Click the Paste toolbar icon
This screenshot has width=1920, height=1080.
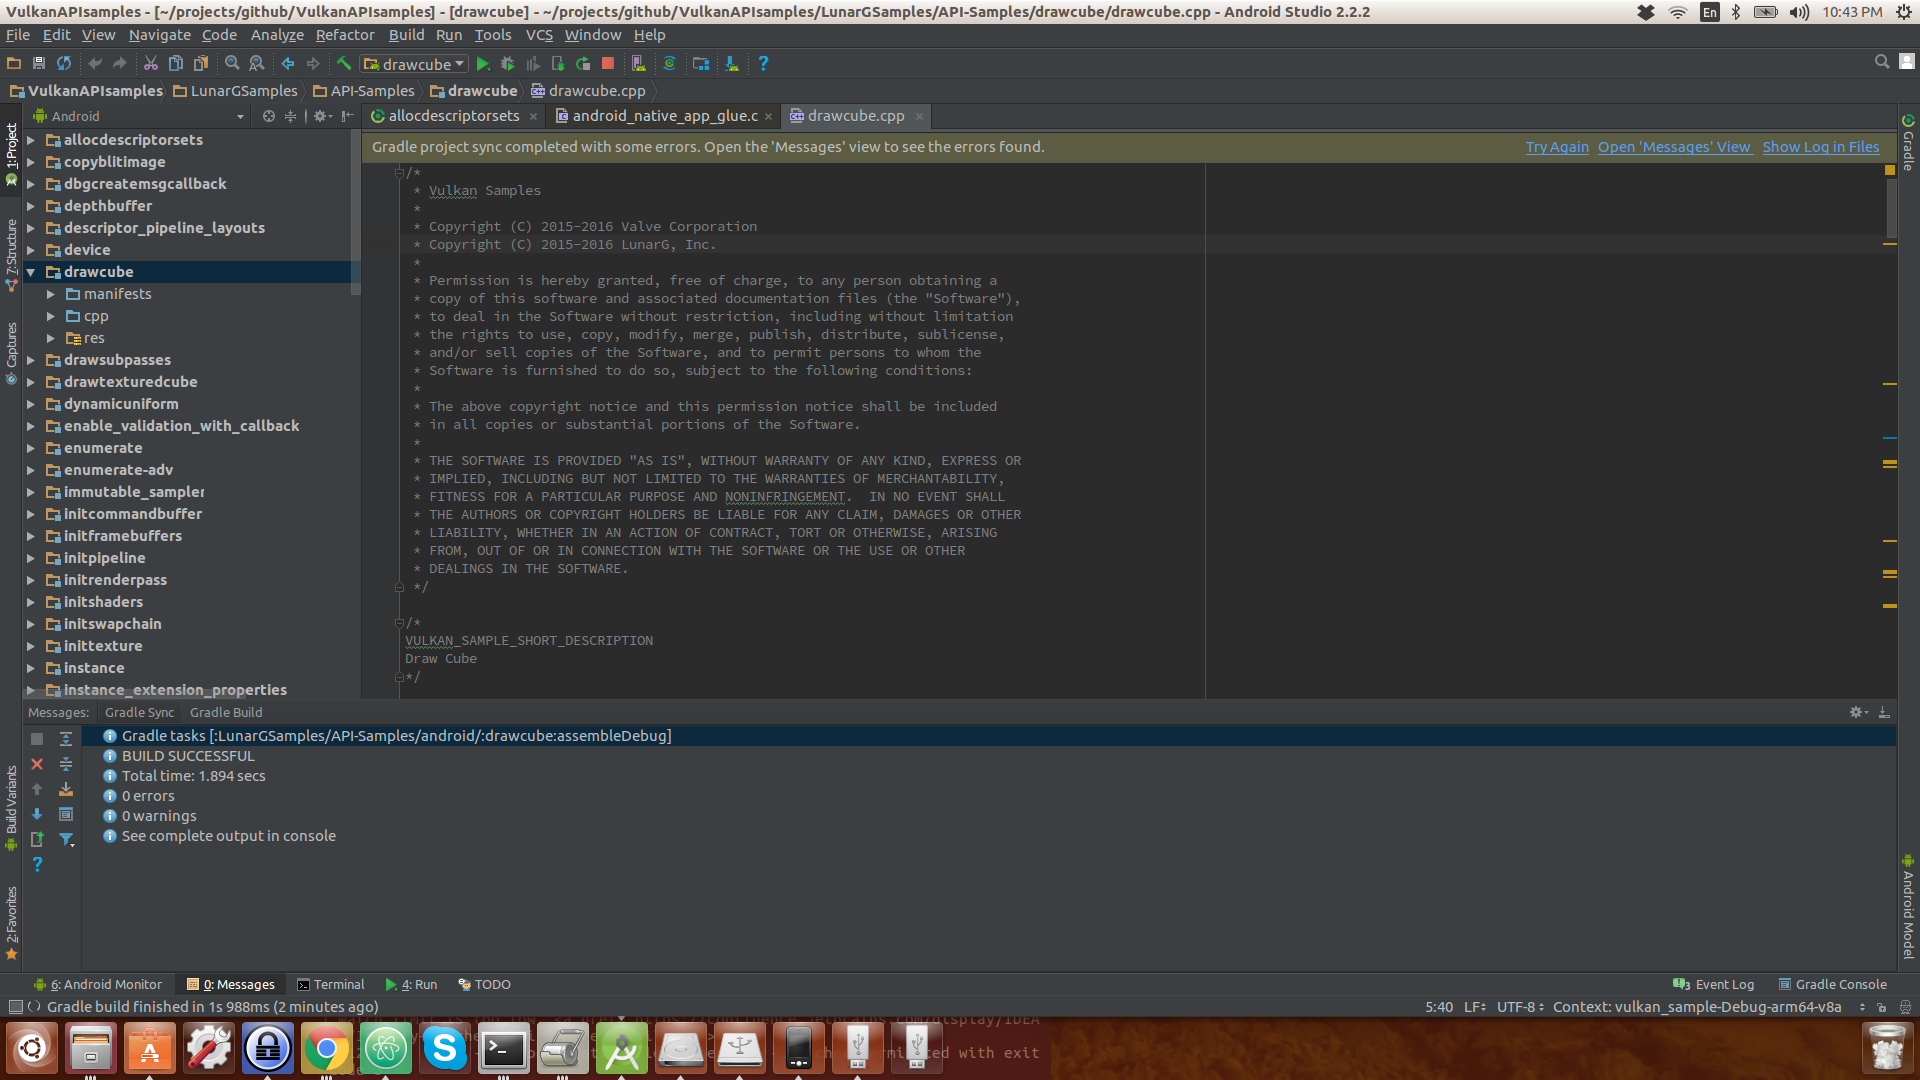point(200,63)
